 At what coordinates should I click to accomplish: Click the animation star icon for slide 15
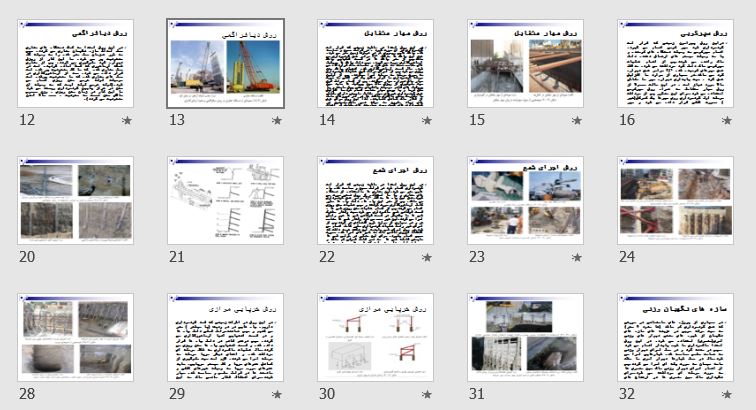577,120
